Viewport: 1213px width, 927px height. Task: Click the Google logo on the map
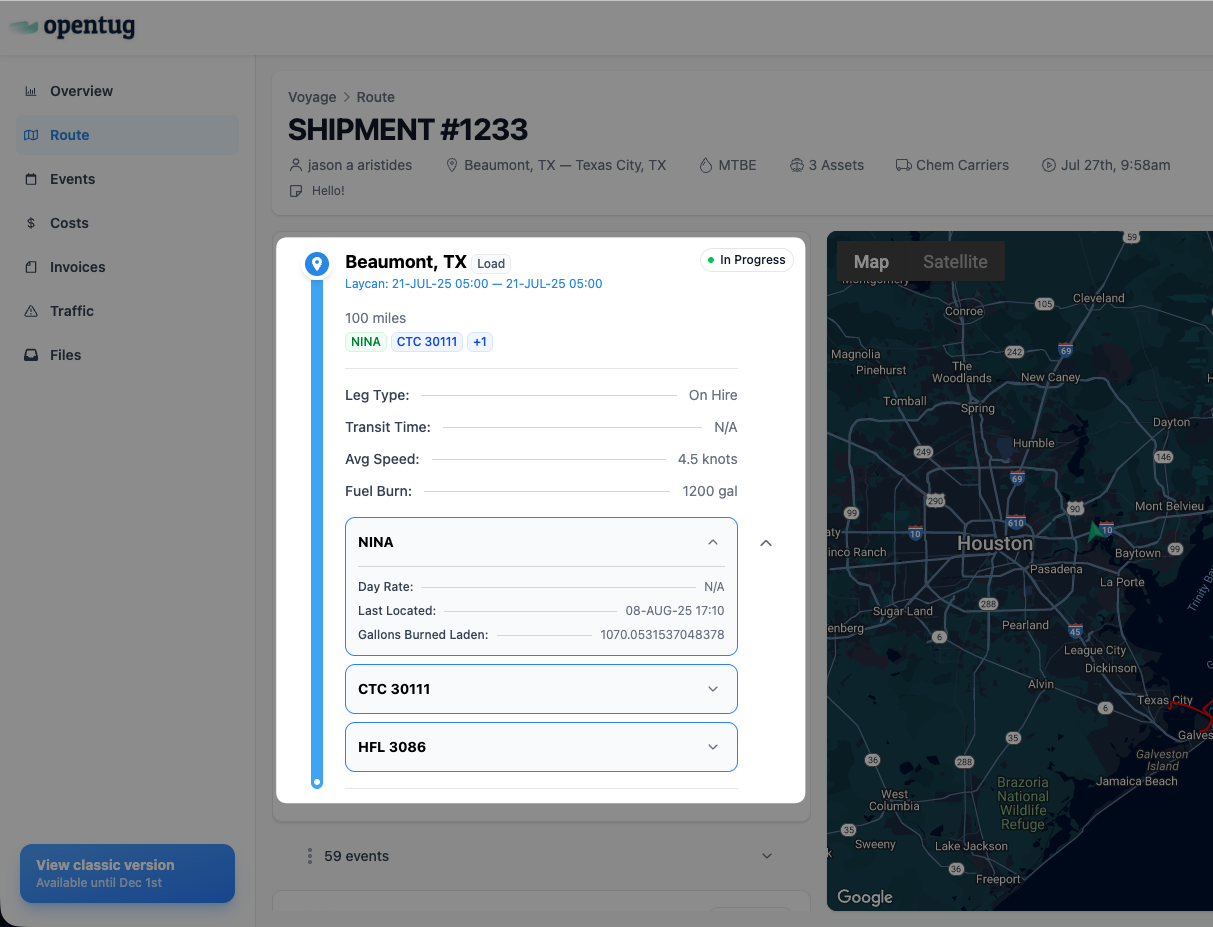865,897
